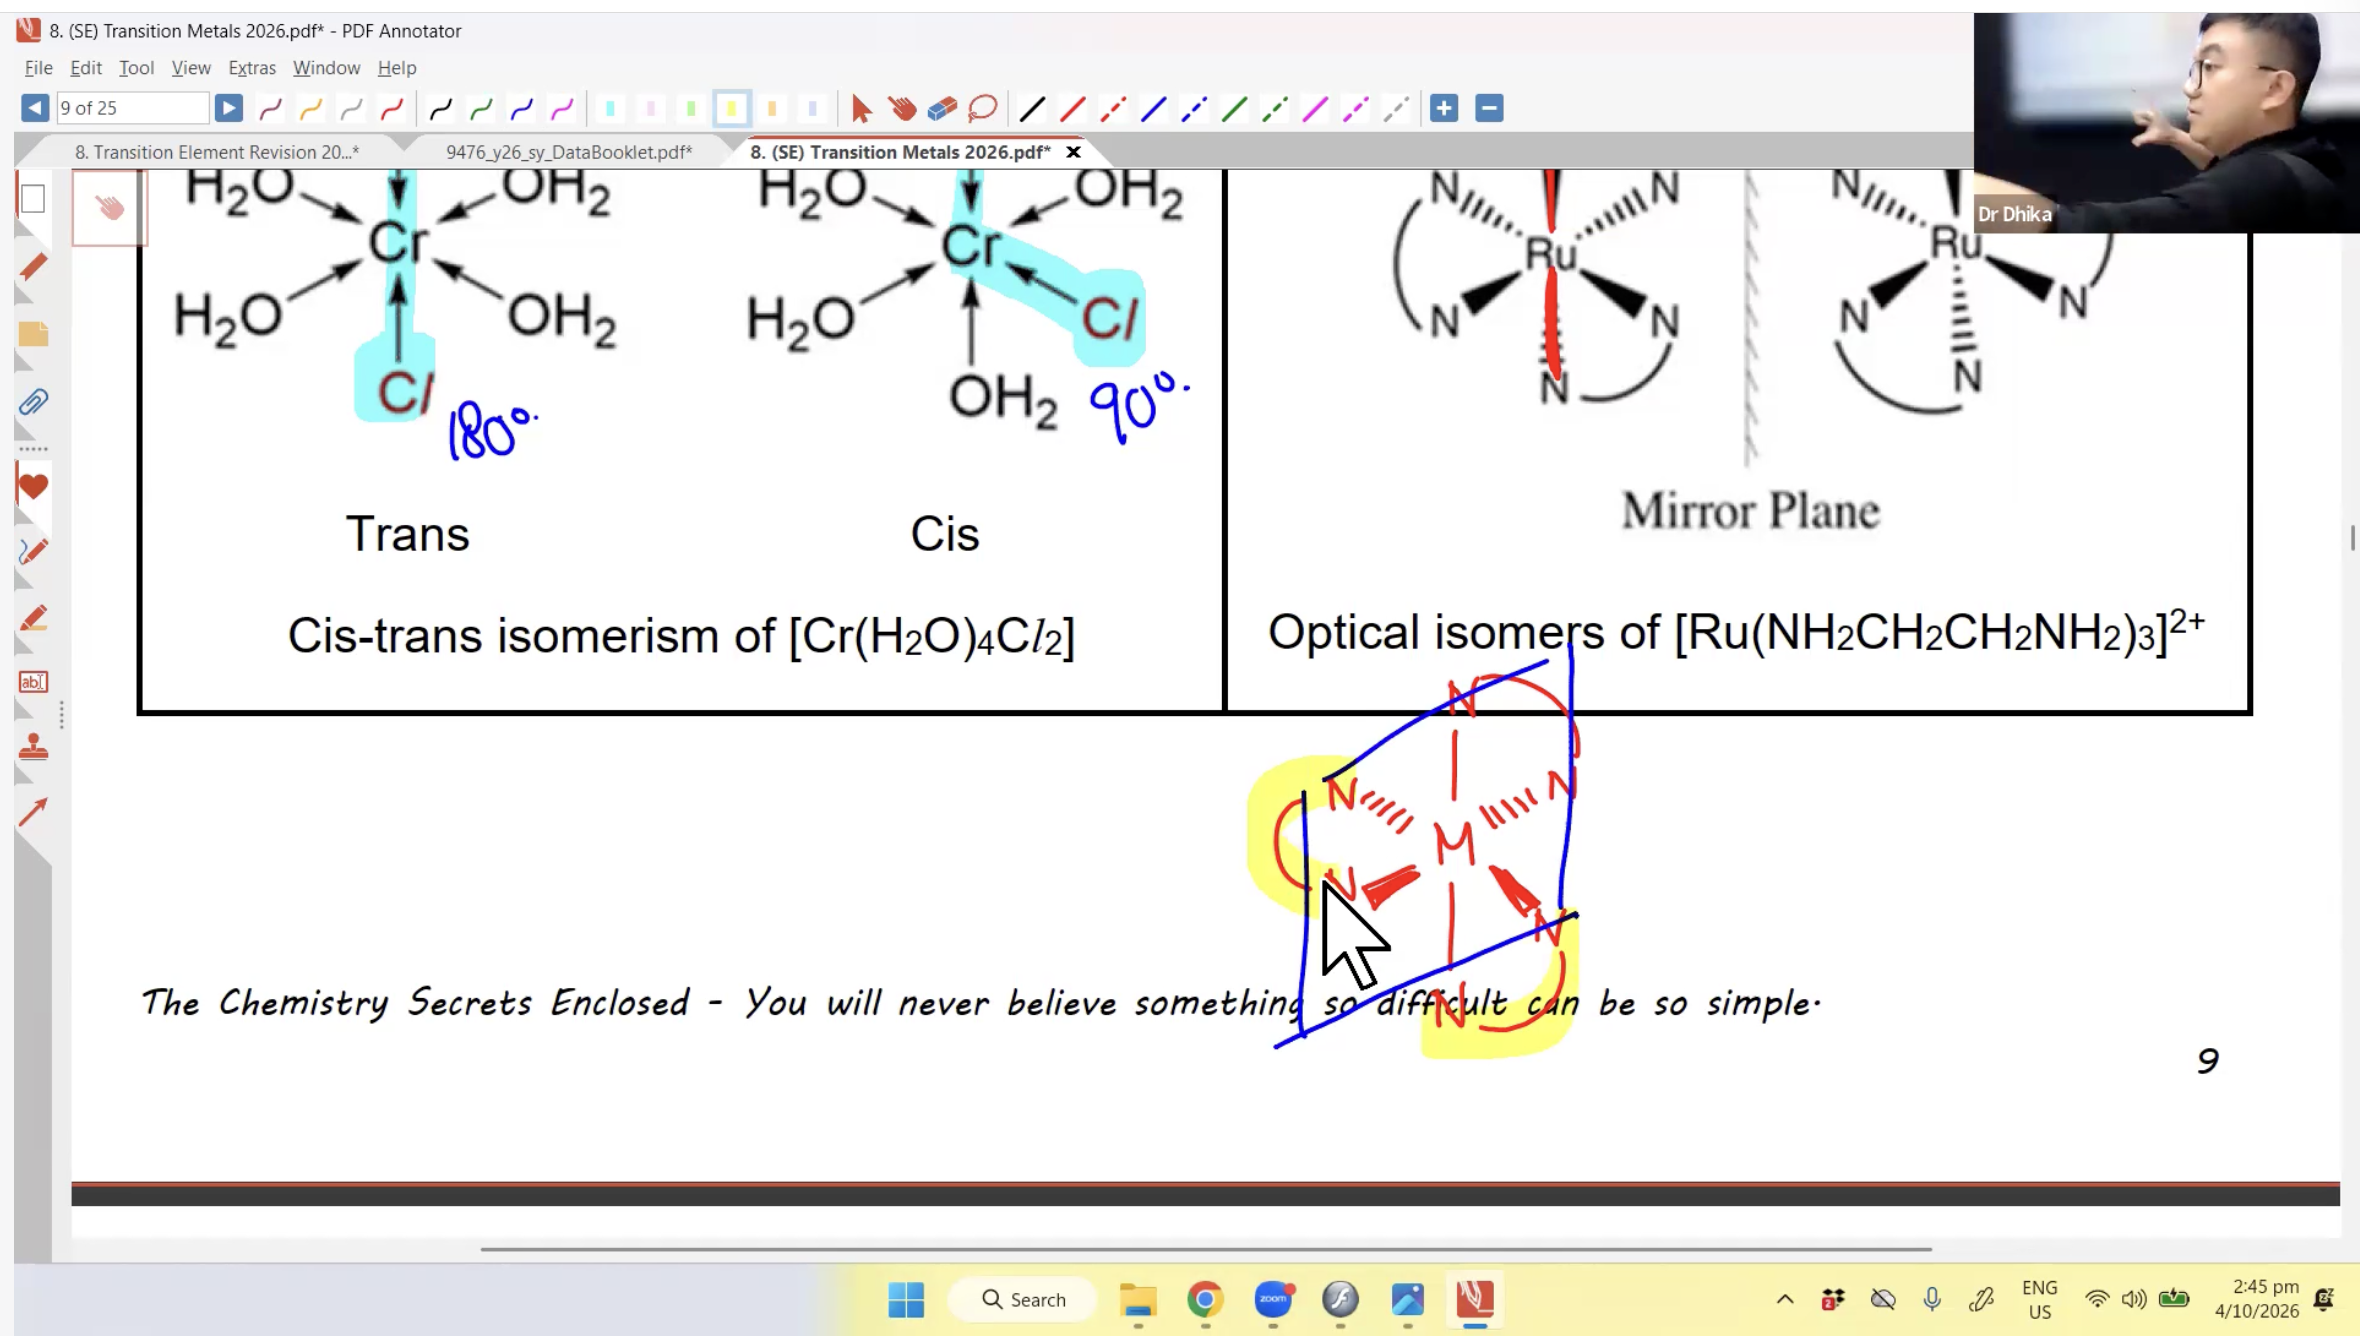This screenshot has width=2360, height=1336.
Task: Select the Pan hand tool in toolbar
Action: pyautogui.click(x=902, y=108)
